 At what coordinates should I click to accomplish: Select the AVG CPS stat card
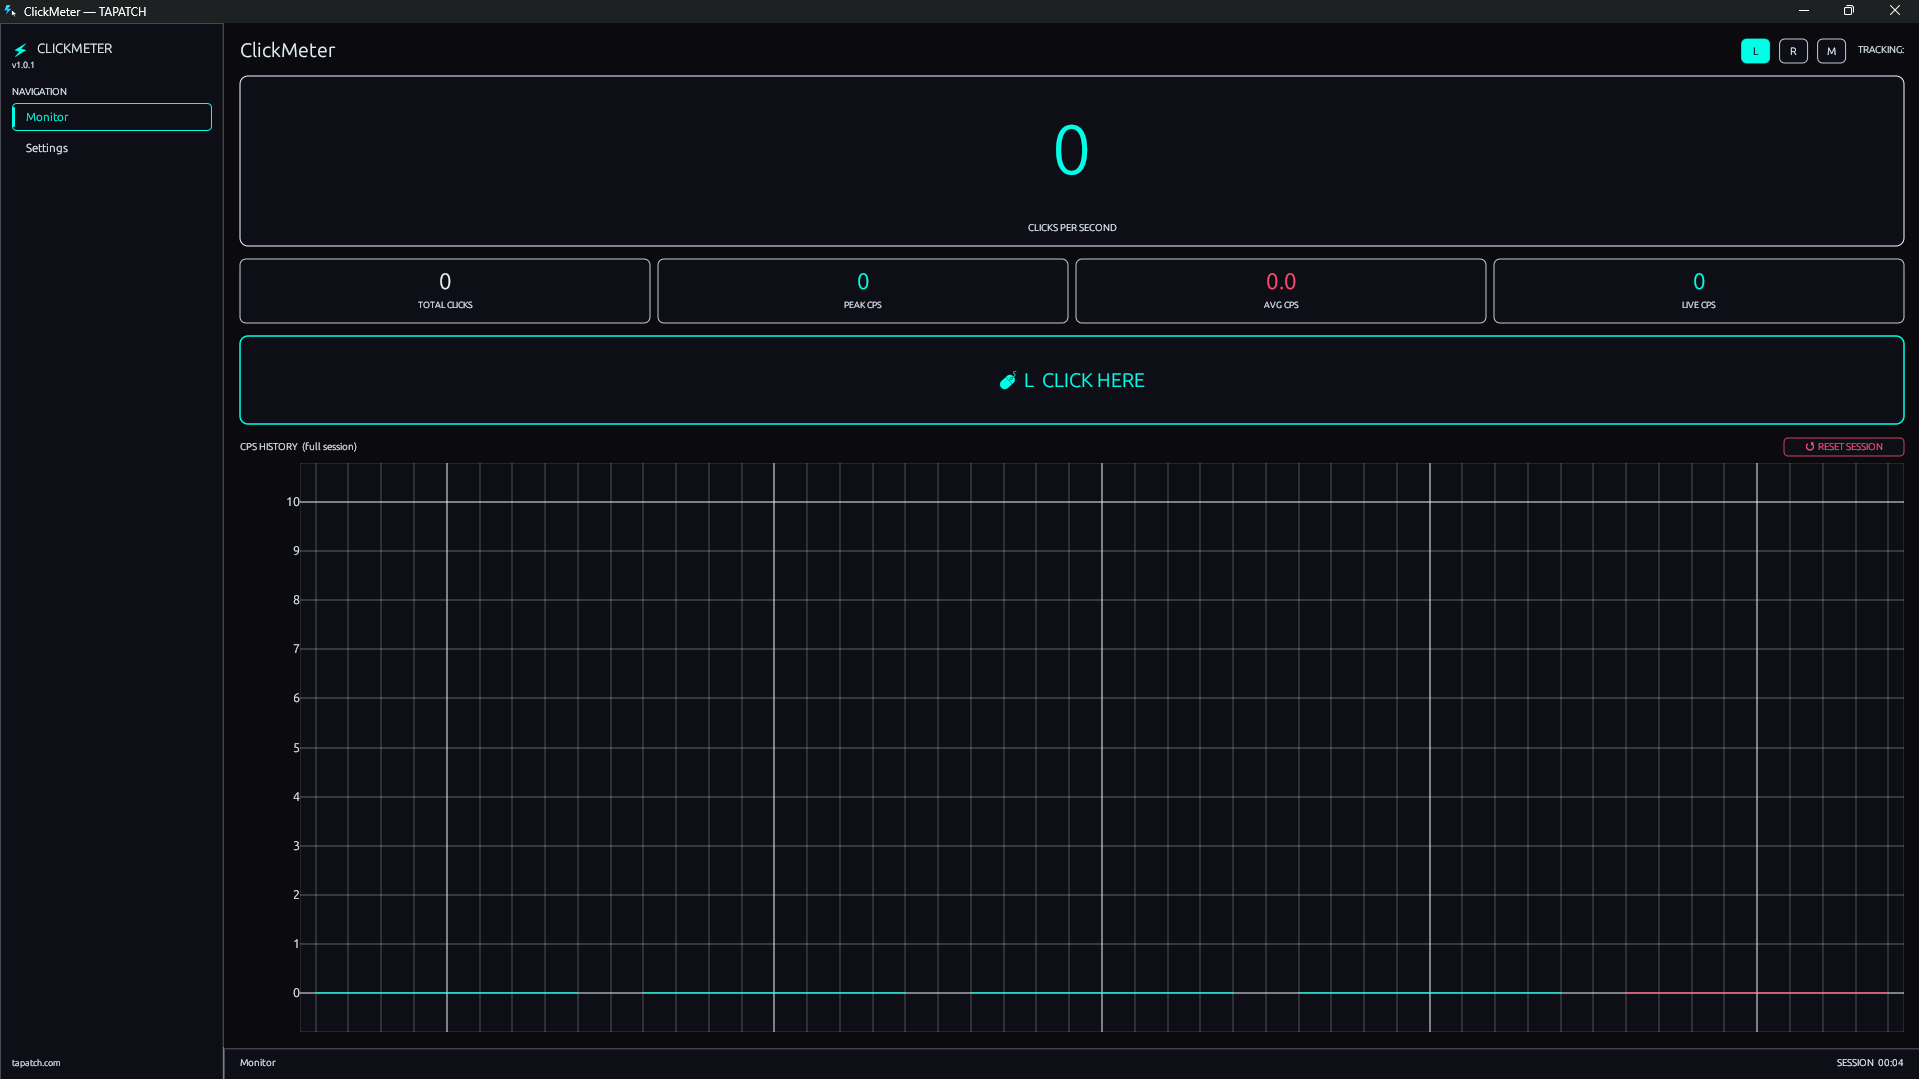(x=1281, y=291)
